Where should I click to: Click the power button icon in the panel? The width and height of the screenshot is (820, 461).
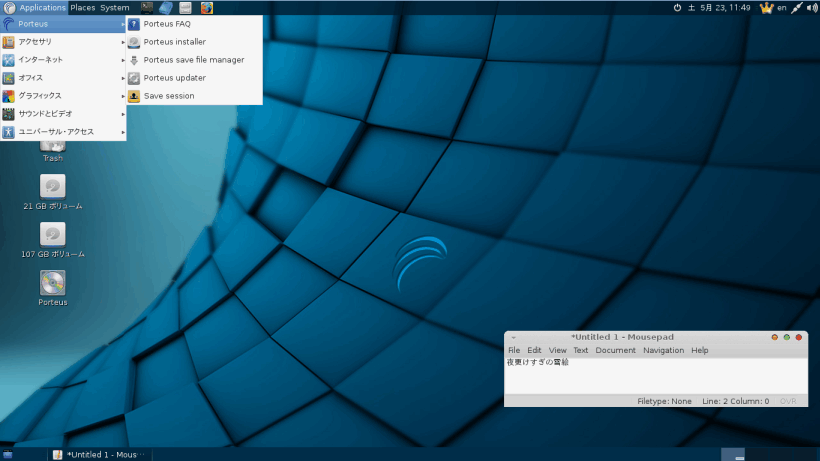(x=677, y=7)
